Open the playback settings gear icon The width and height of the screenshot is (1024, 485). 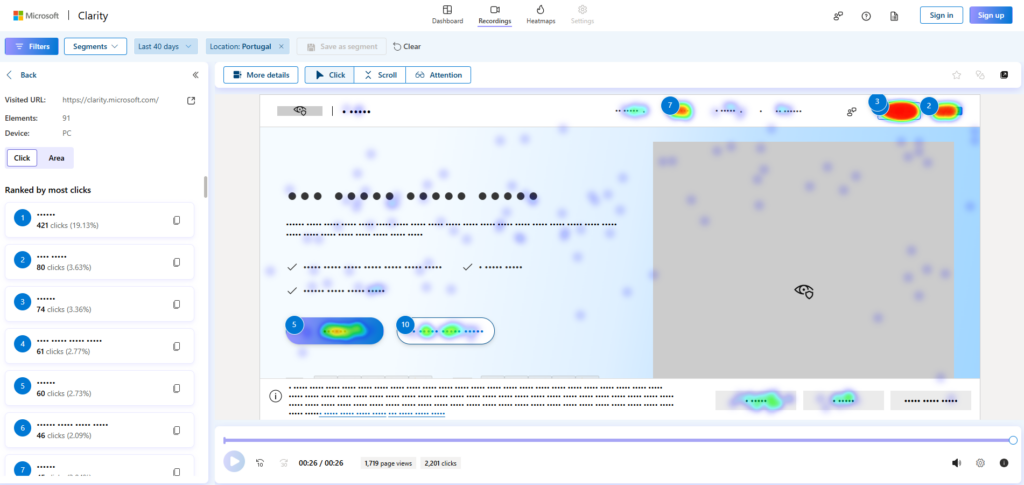[980, 463]
